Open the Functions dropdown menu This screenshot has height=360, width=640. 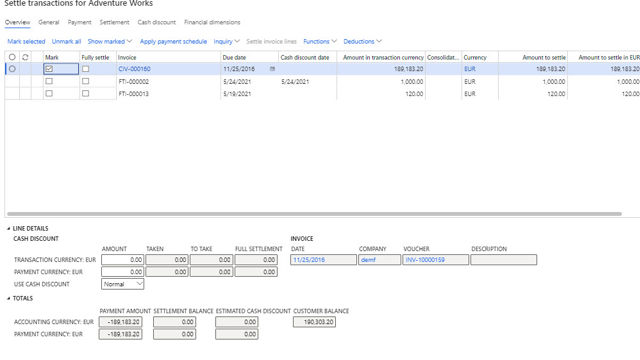tap(320, 41)
